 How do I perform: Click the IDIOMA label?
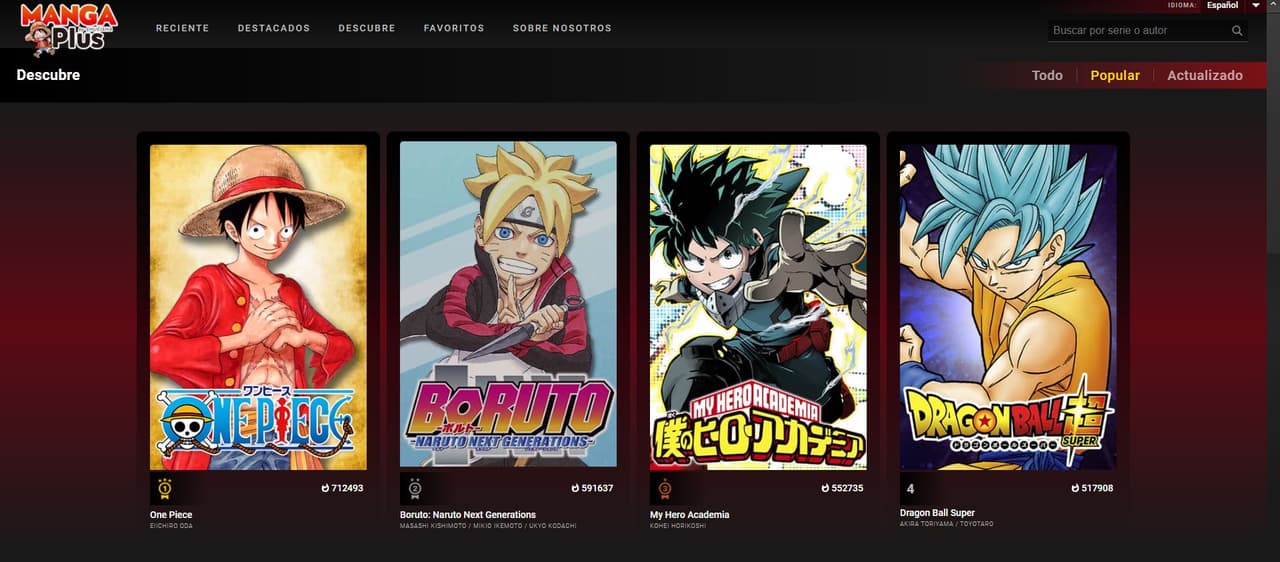coord(1182,5)
